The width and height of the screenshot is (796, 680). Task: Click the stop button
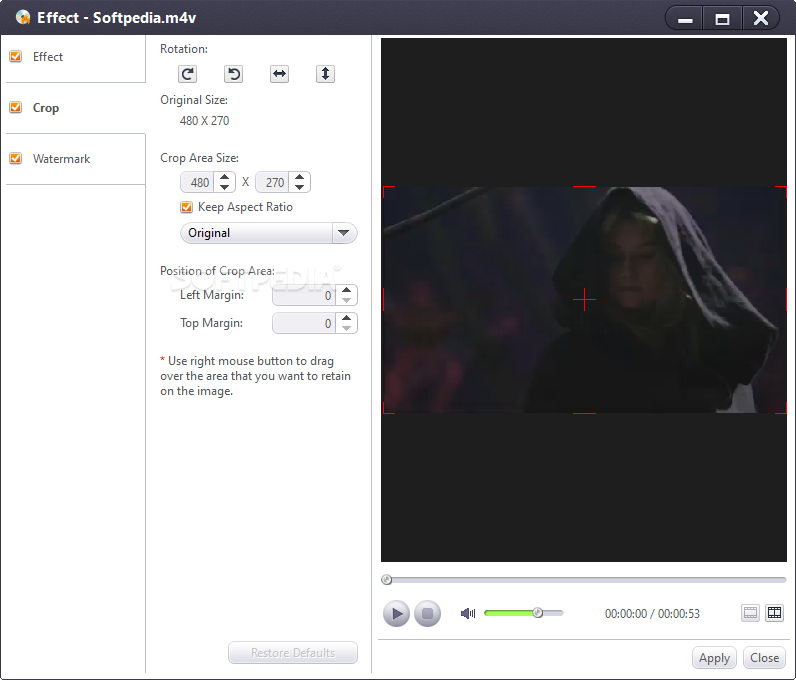427,613
